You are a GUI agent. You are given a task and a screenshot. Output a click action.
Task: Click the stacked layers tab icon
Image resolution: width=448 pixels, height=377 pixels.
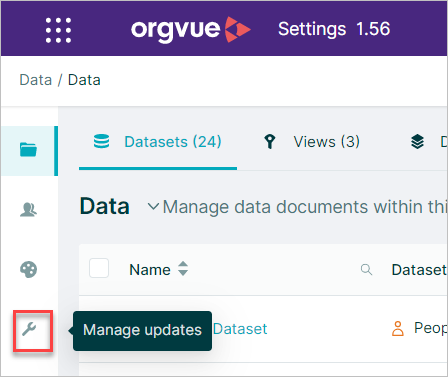(417, 142)
